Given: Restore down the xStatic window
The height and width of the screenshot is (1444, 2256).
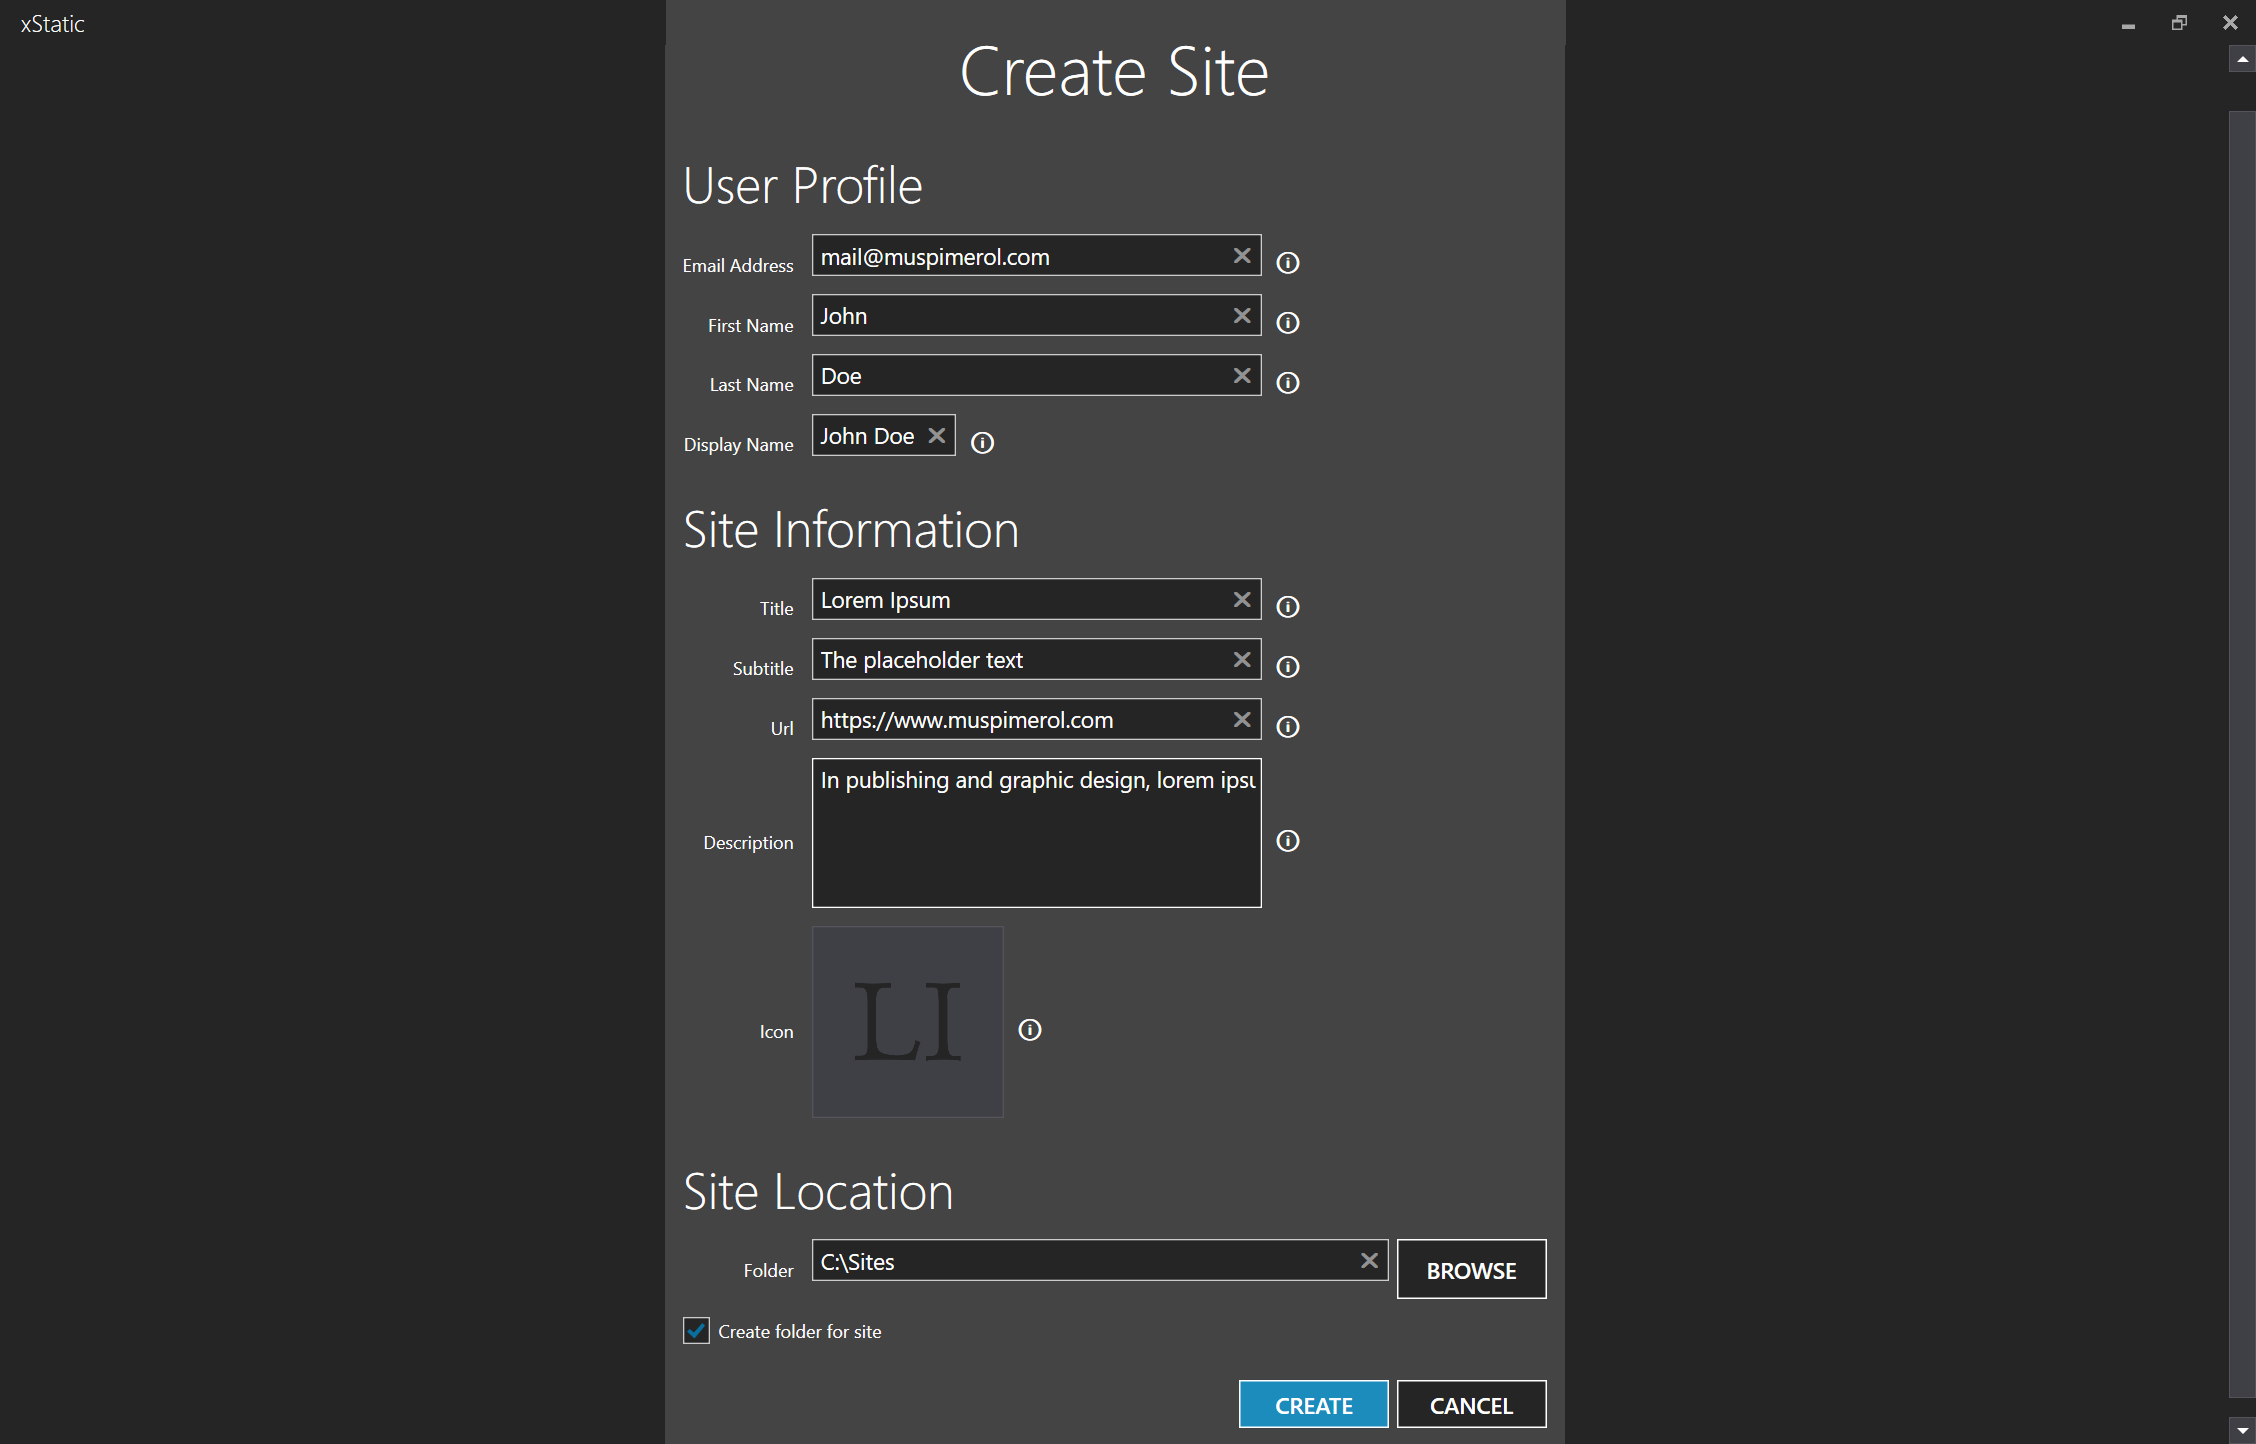Looking at the screenshot, I should (2179, 23).
